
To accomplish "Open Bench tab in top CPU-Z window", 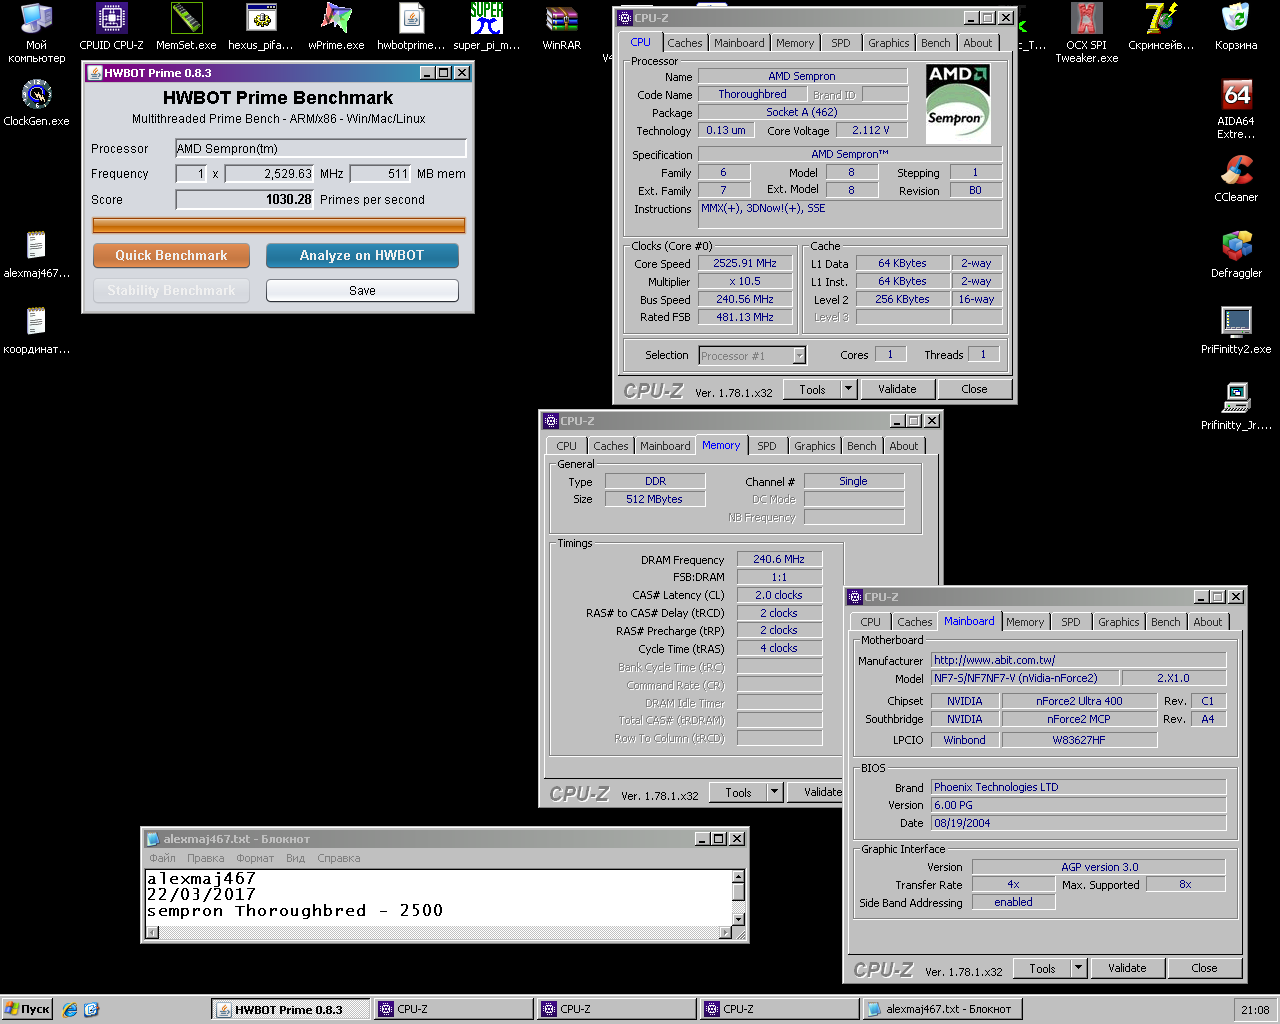I will [936, 43].
